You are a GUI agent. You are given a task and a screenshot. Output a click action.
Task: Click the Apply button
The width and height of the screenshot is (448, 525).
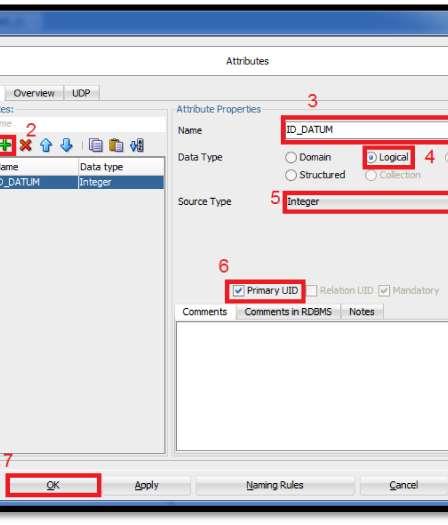point(146,485)
